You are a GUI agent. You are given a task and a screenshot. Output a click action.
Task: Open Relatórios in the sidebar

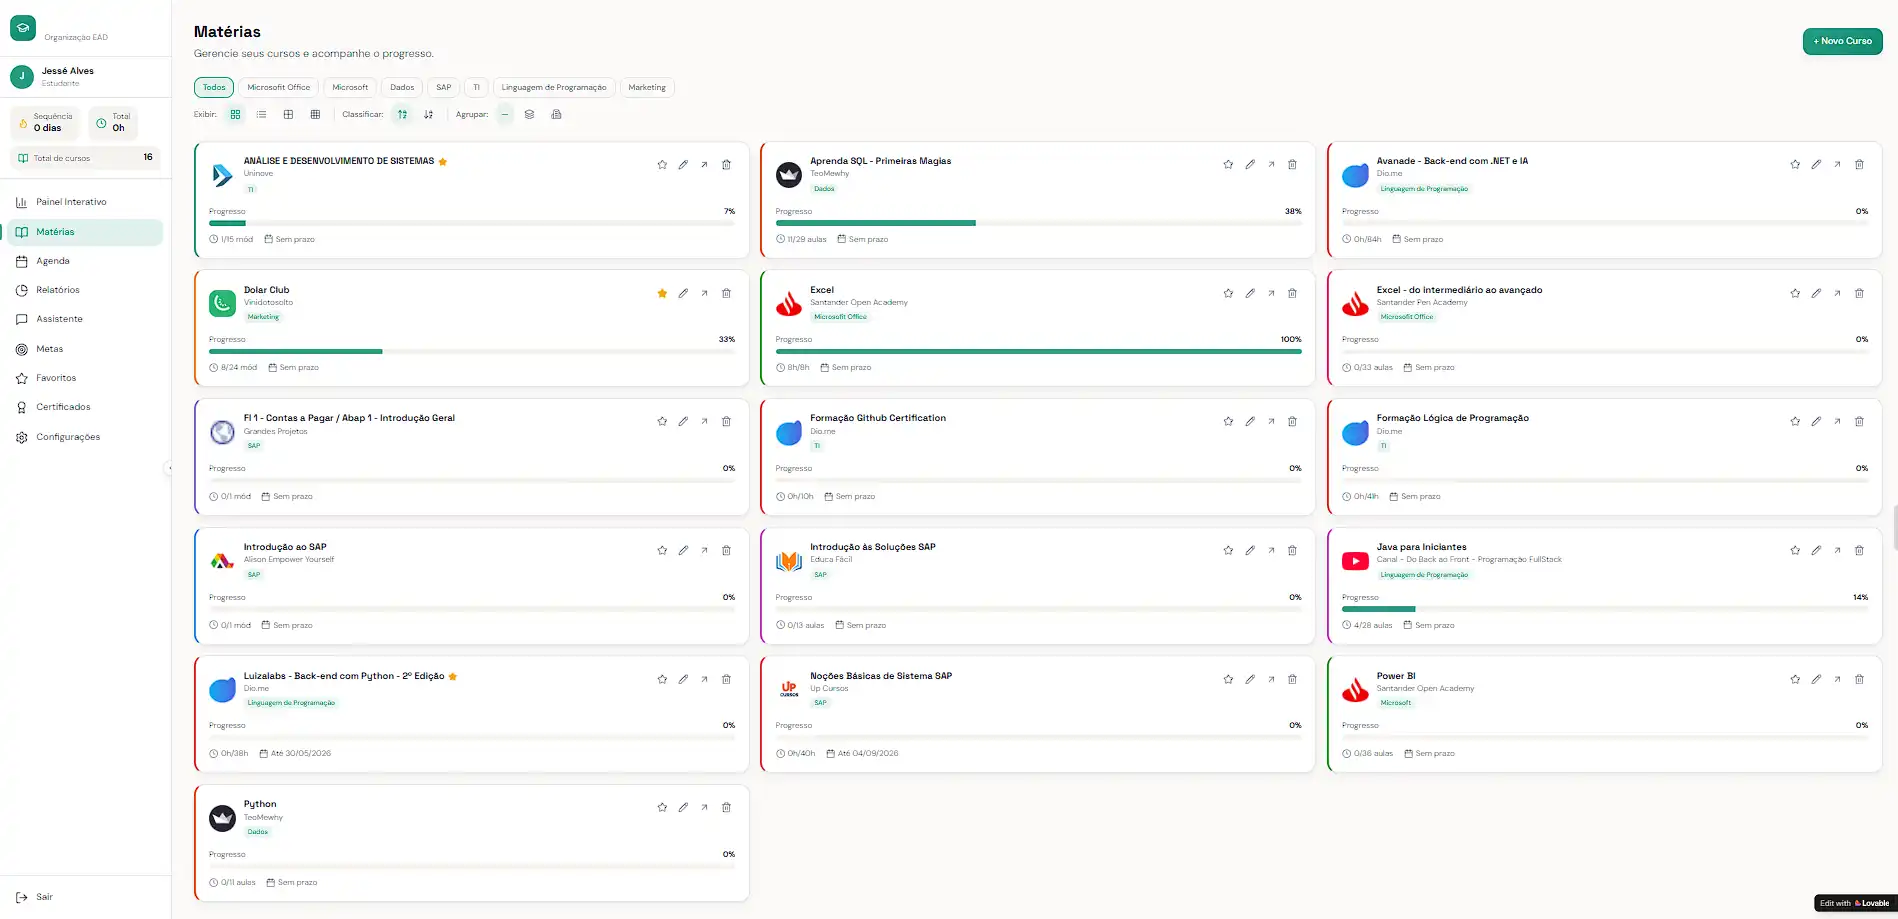pyautogui.click(x=58, y=290)
